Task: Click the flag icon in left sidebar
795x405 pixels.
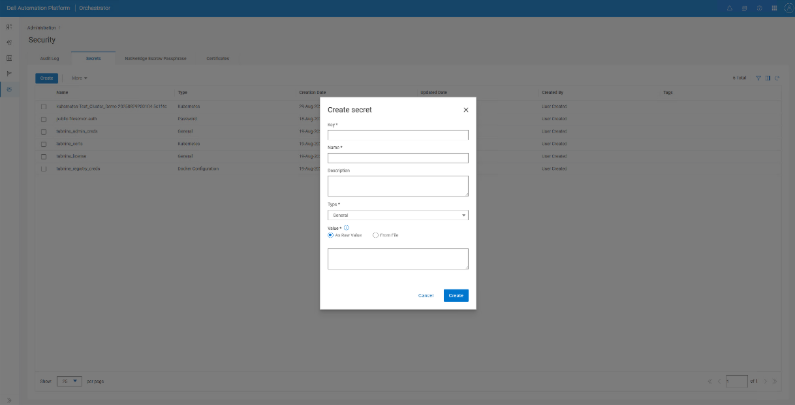Action: click(9, 74)
